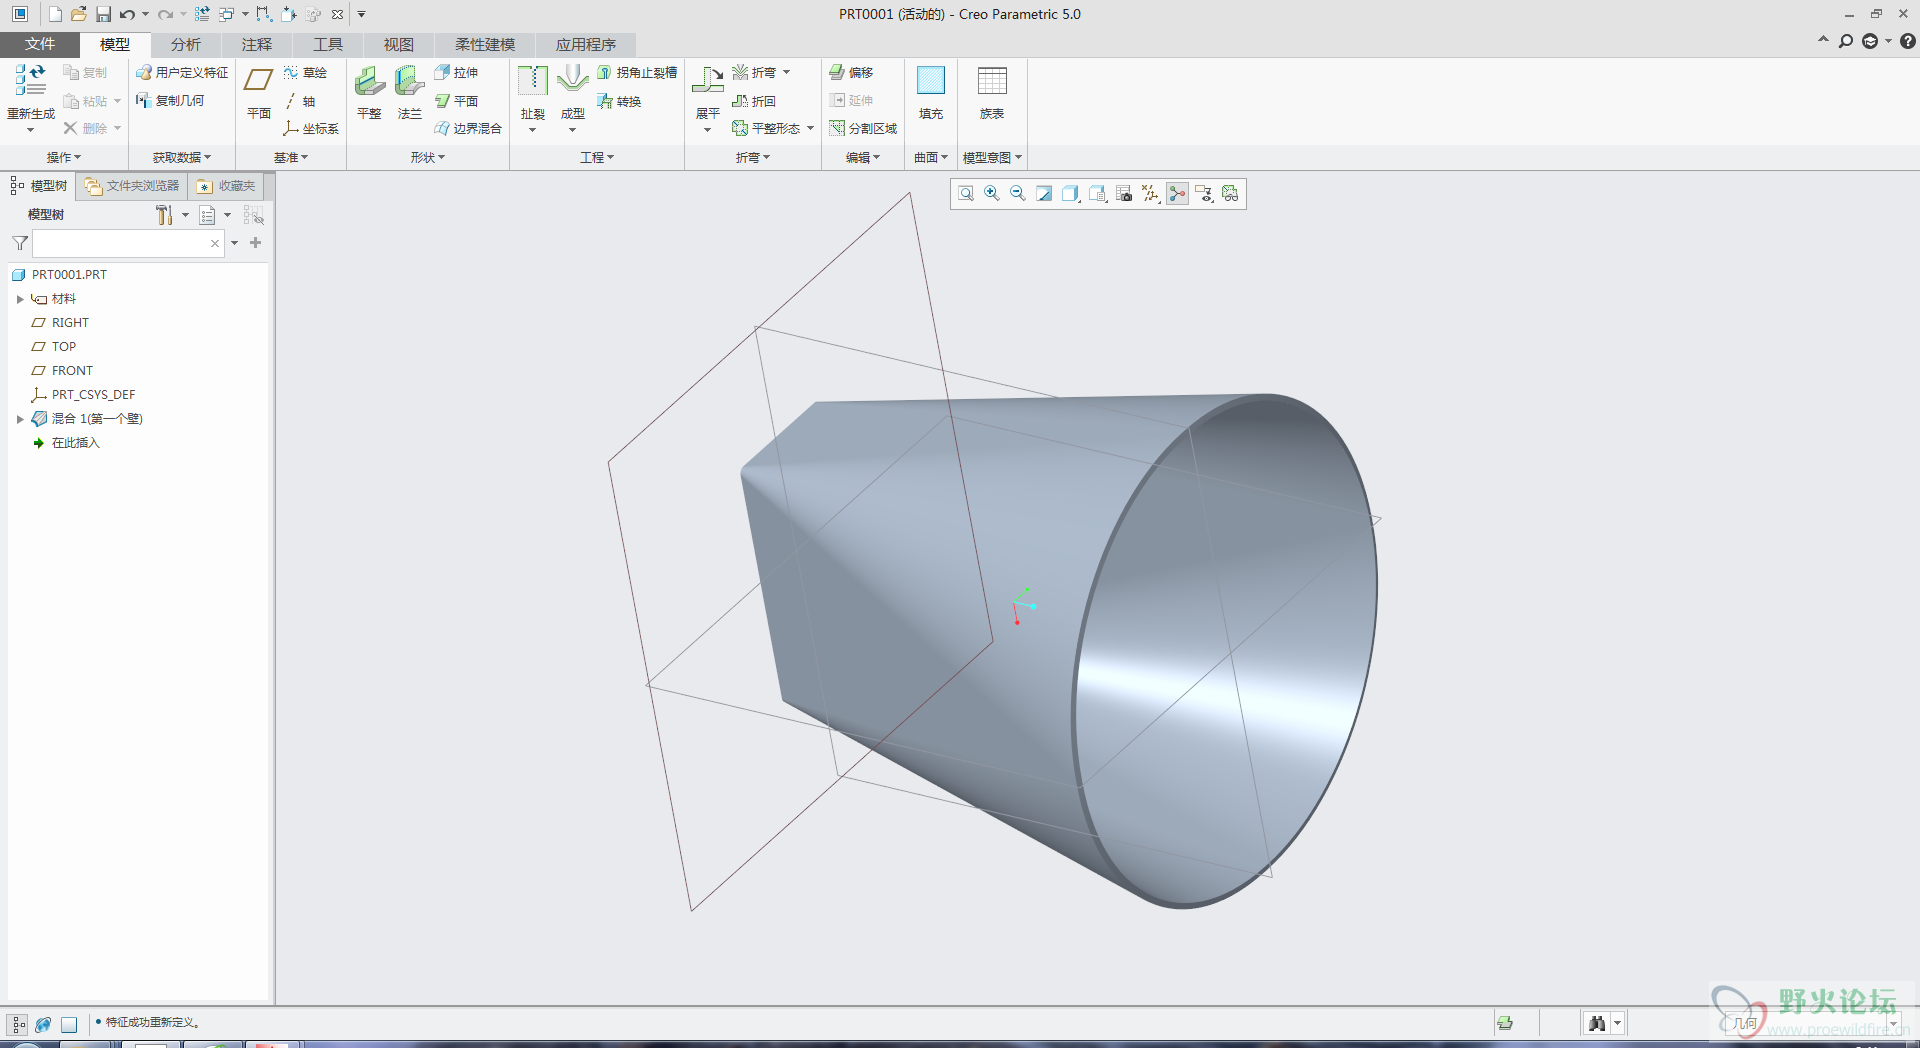Open the 文件 menu
This screenshot has height=1048, width=1920.
tap(40, 44)
